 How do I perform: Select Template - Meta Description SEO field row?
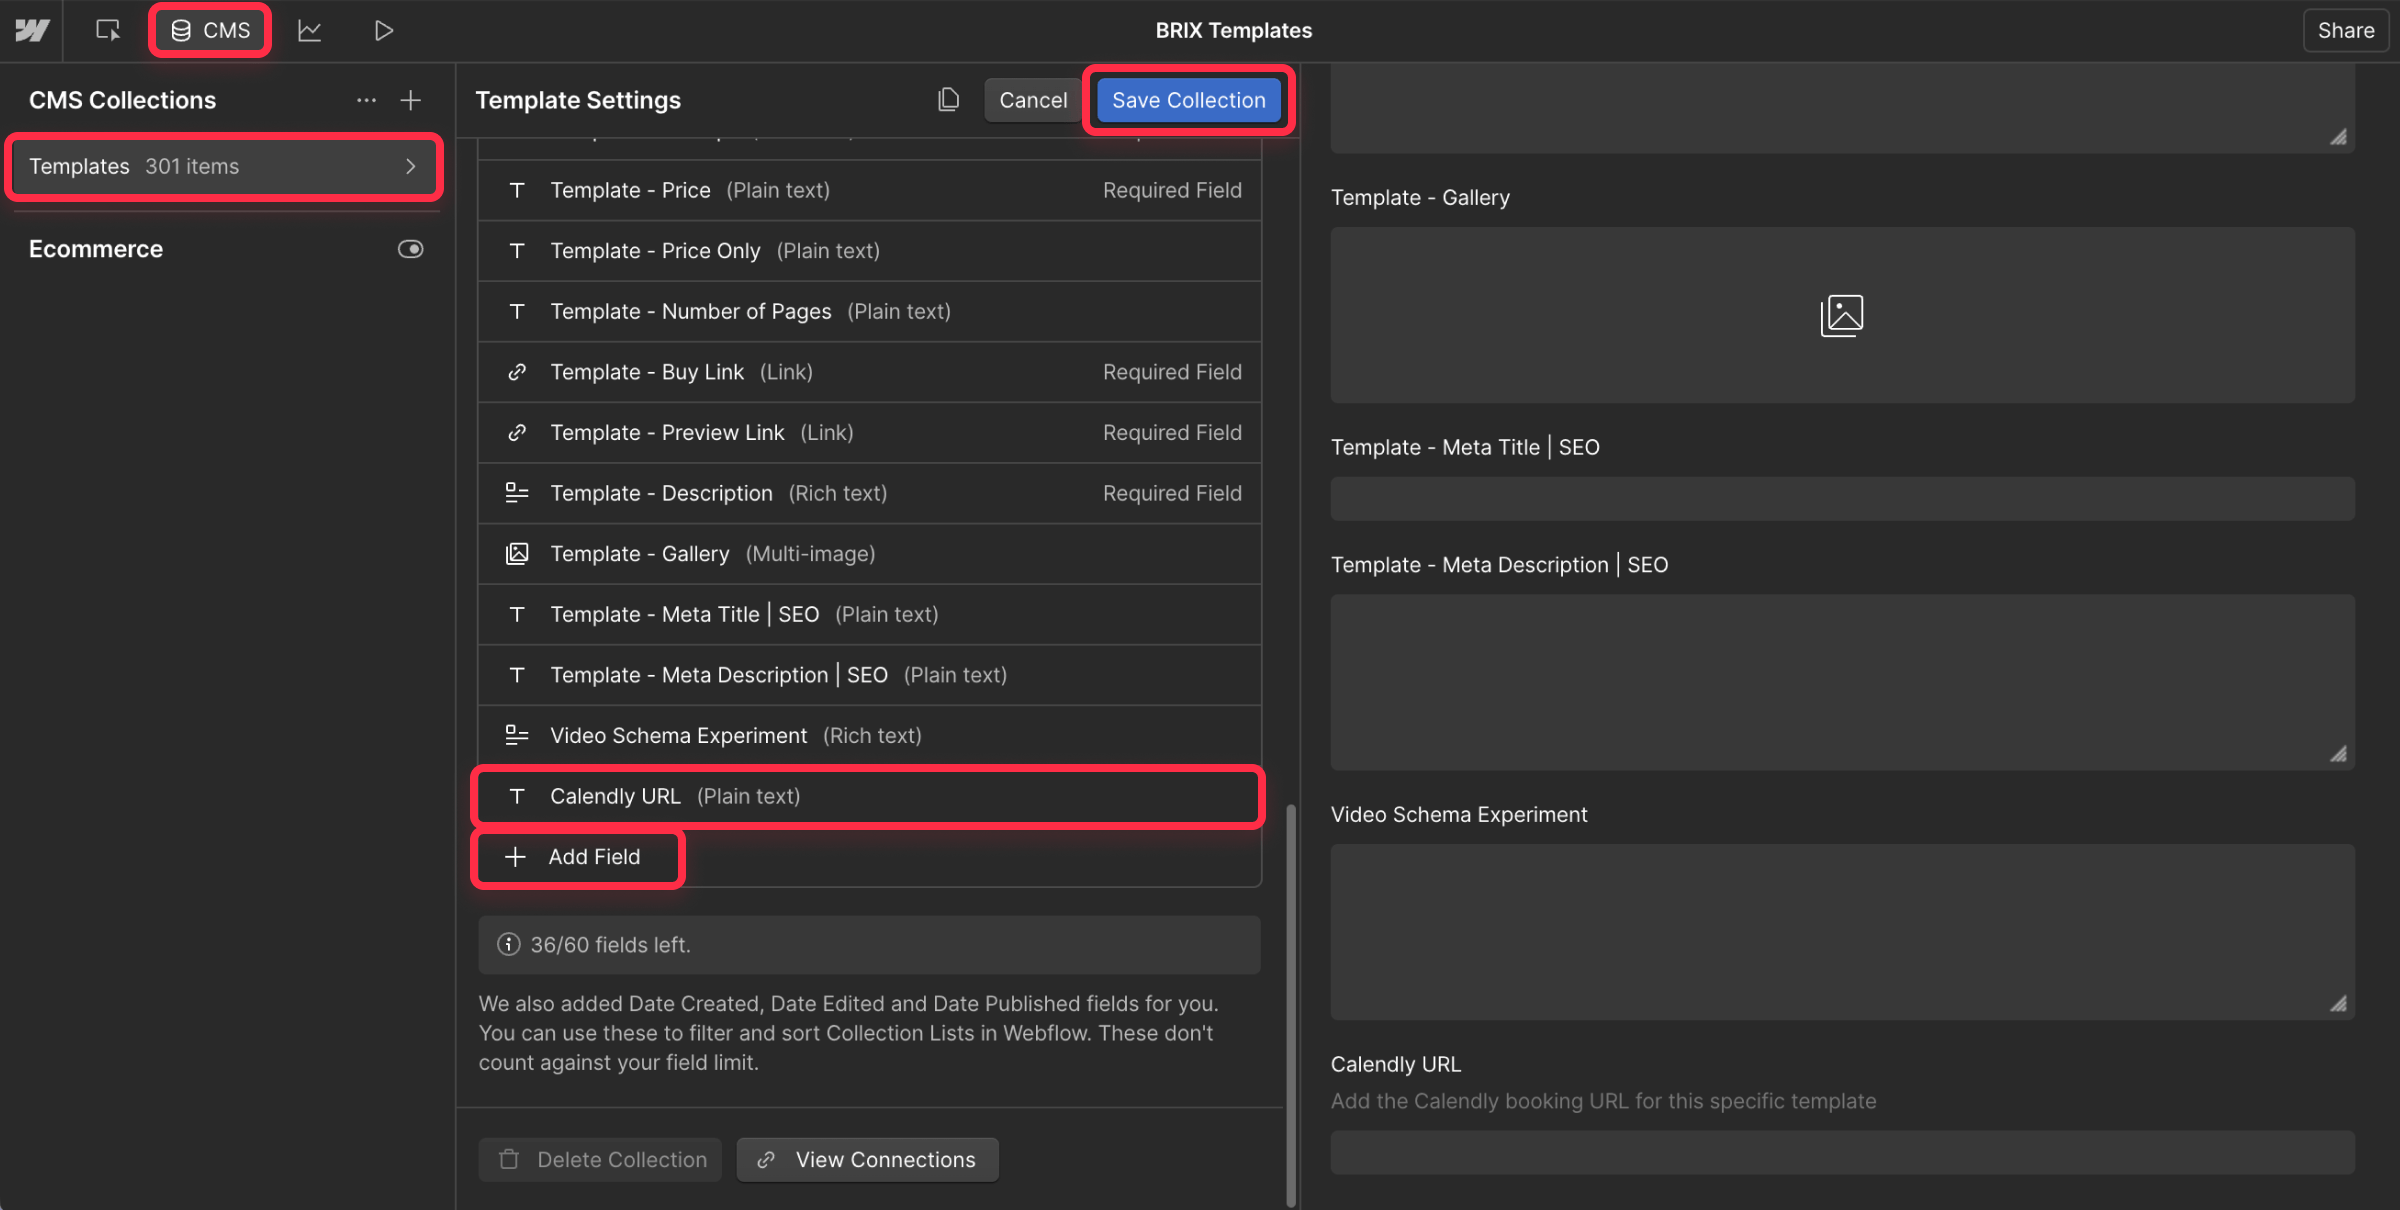tap(869, 675)
